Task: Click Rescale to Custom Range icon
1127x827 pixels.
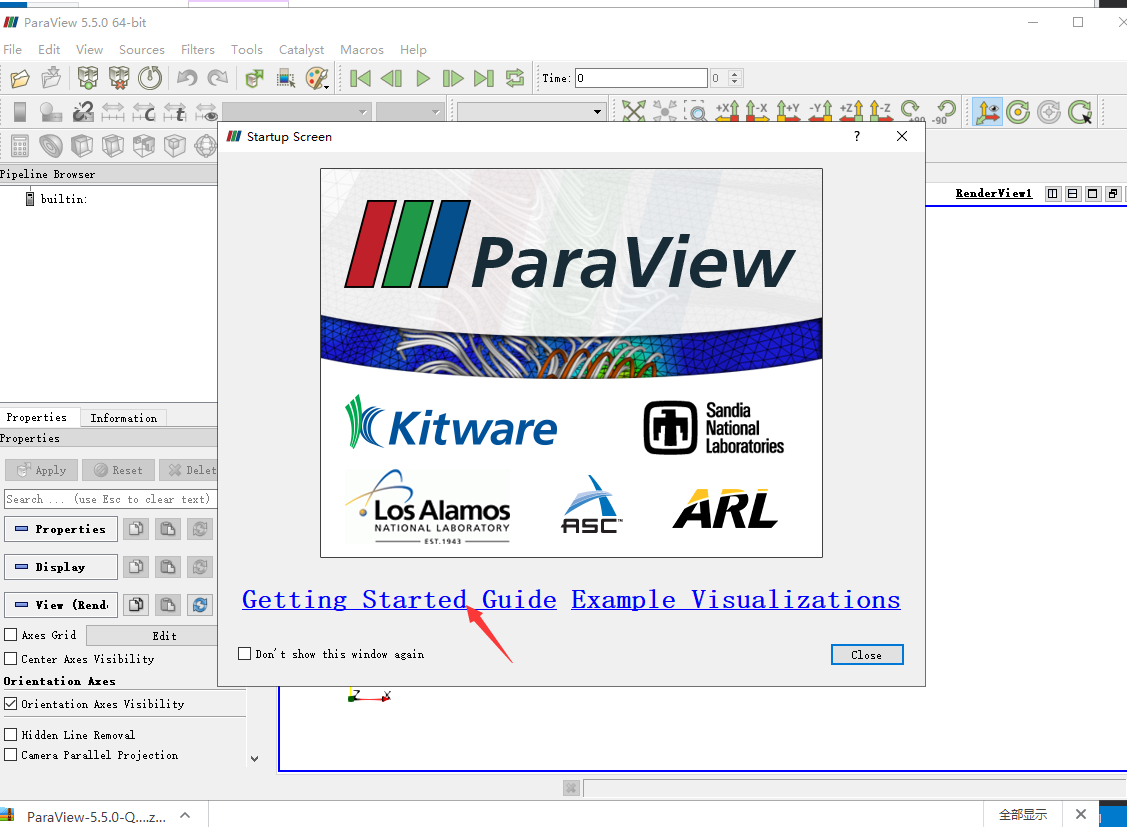Action: [144, 111]
